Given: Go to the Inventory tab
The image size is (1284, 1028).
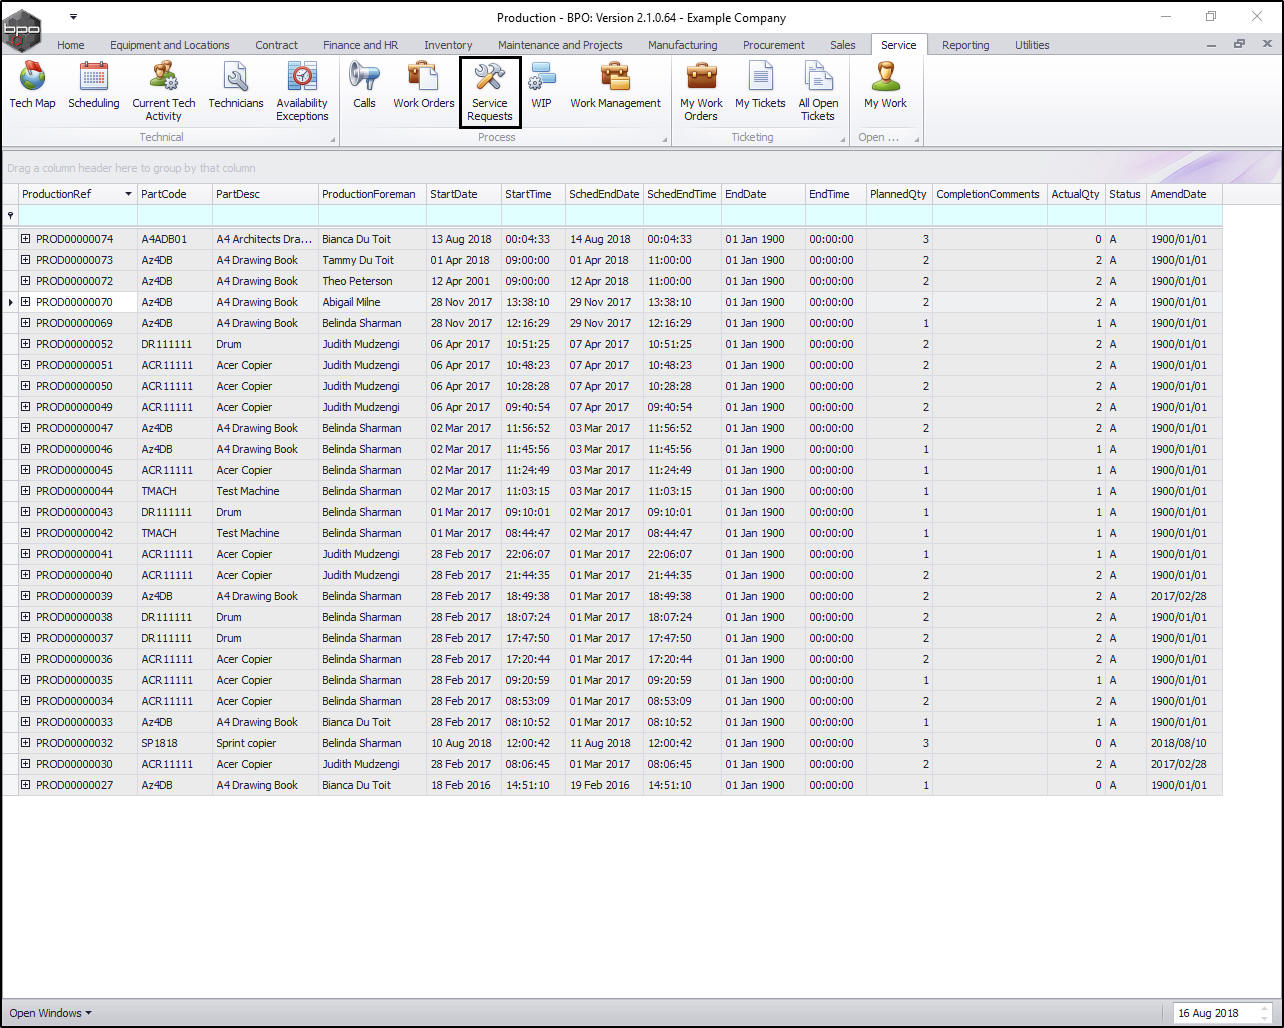Looking at the screenshot, I should pos(448,45).
